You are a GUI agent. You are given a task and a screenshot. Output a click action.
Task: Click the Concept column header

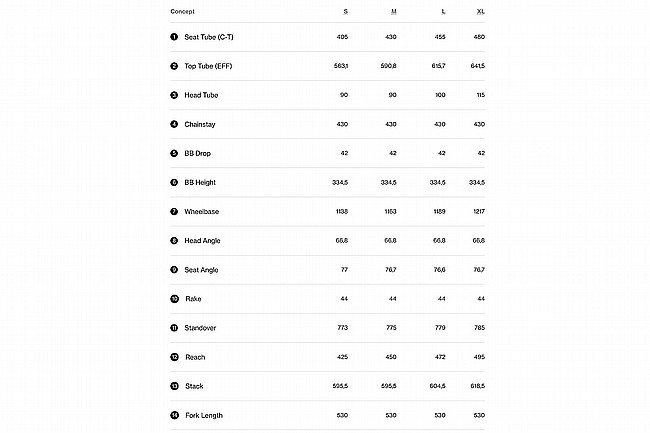tap(182, 12)
